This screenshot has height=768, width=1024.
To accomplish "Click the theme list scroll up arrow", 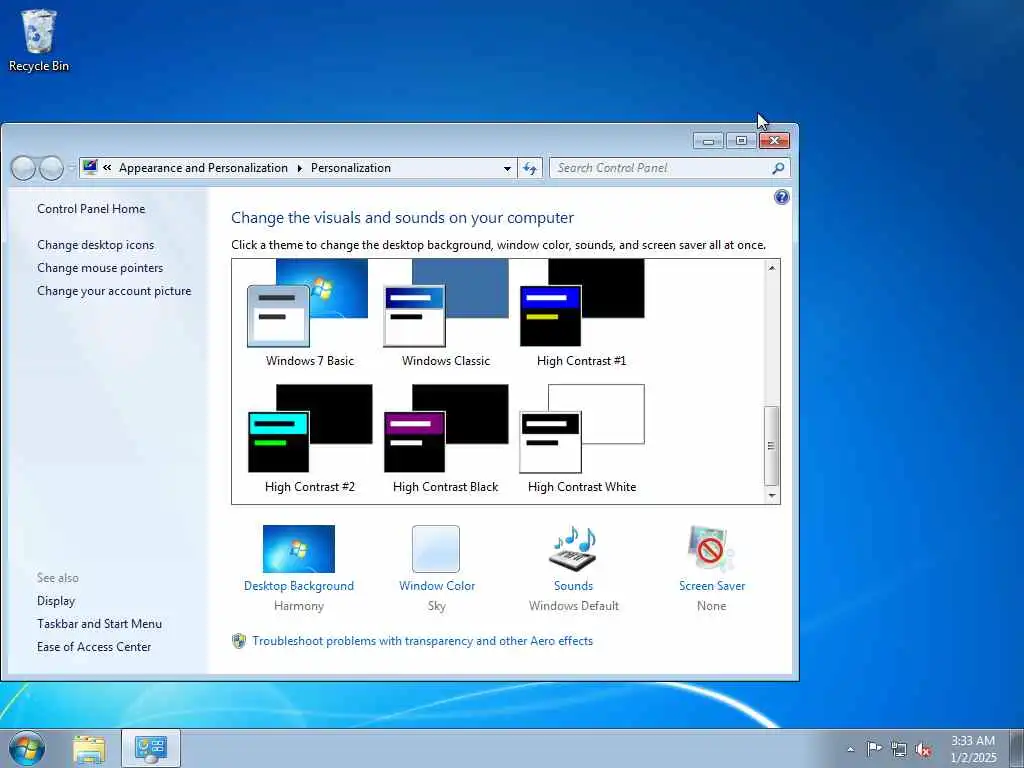I will click(772, 268).
